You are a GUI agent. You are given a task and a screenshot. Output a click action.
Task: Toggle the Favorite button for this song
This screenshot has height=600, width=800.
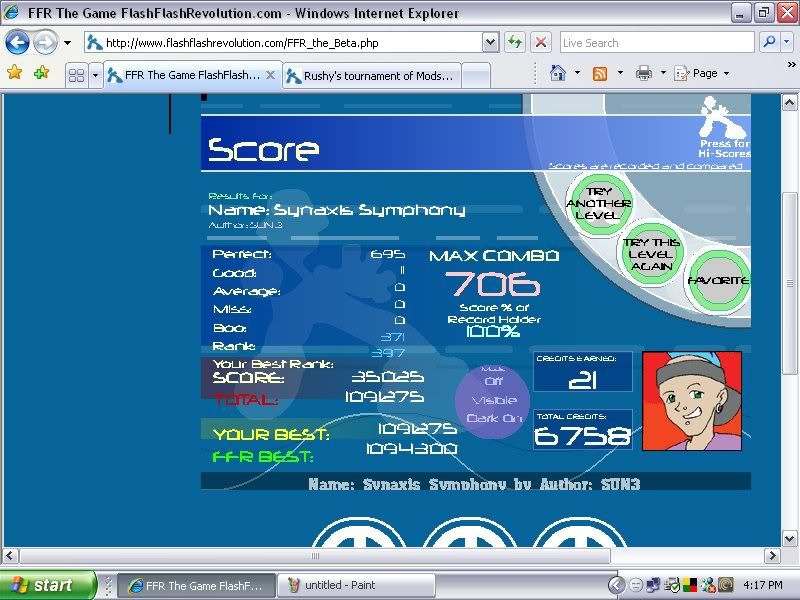717,280
